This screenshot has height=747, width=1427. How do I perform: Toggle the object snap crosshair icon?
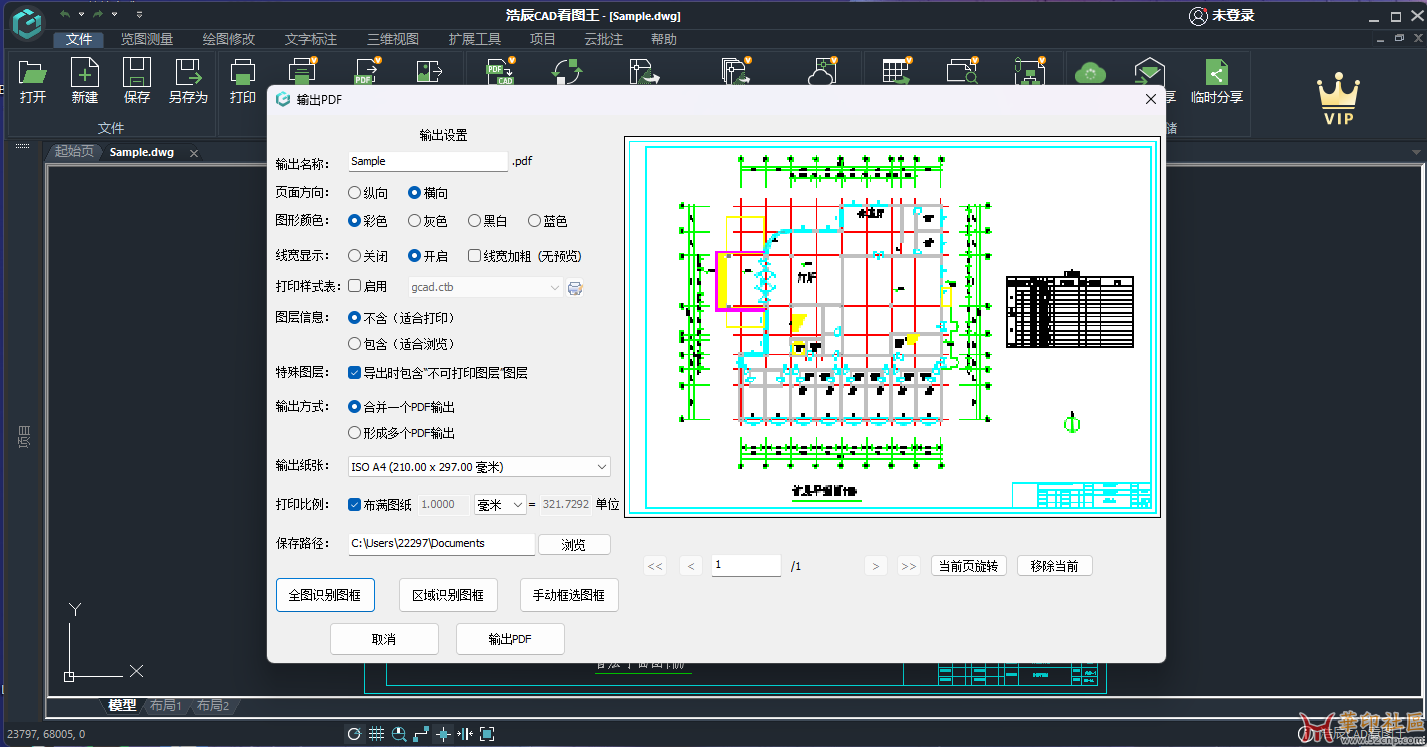click(443, 734)
